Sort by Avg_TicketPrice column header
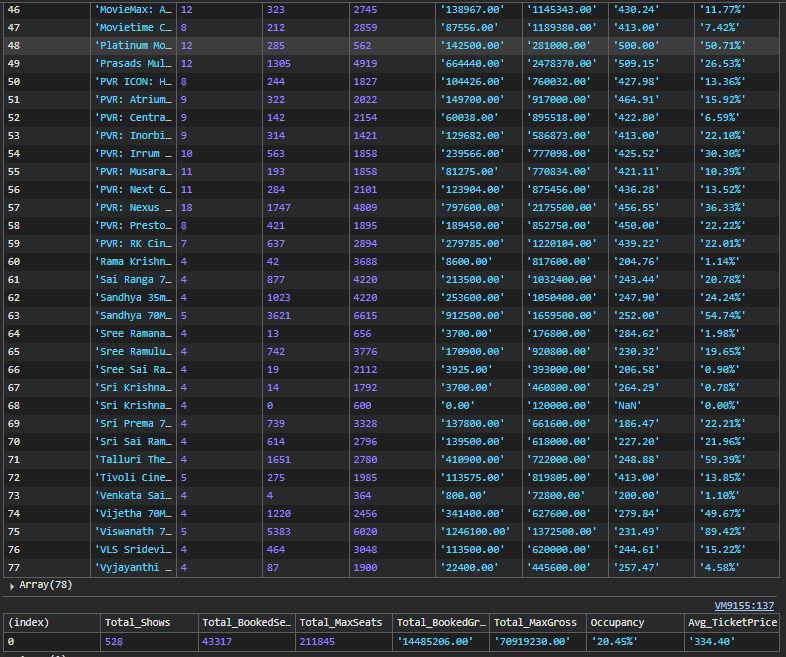Image resolution: width=786 pixels, height=657 pixels. 732,622
